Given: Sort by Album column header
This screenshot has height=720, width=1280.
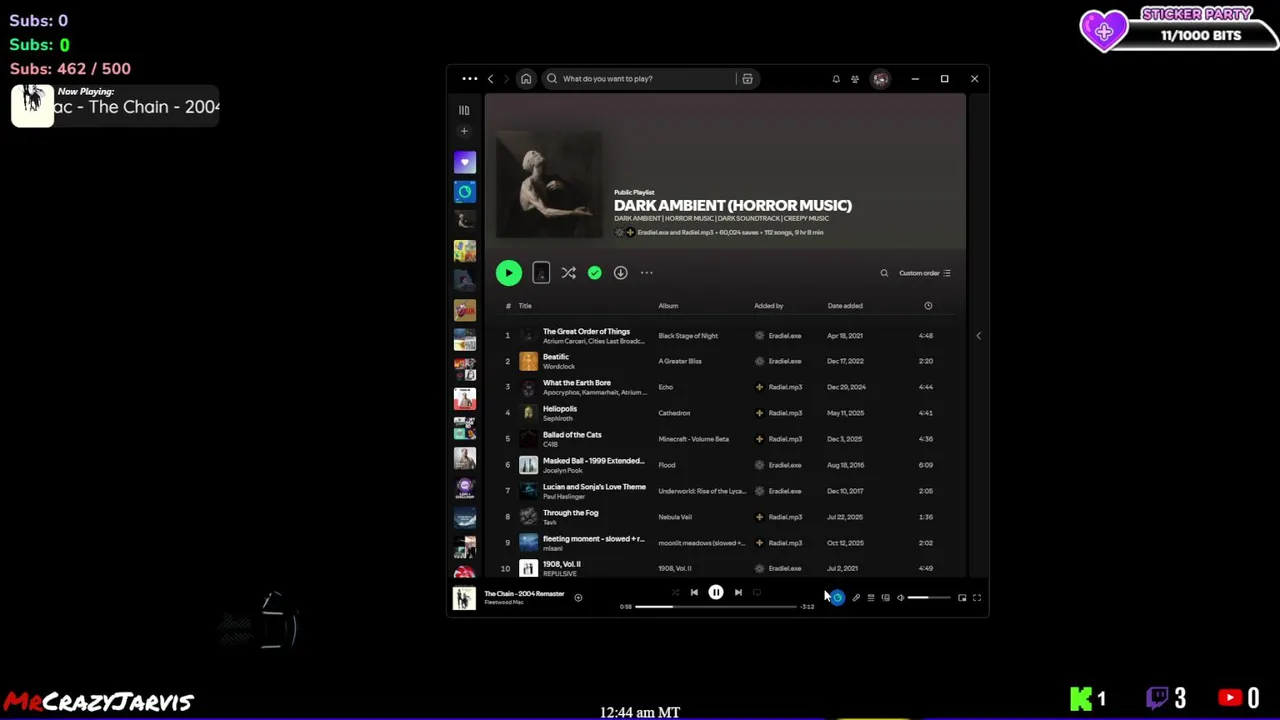Looking at the screenshot, I should click(668, 306).
